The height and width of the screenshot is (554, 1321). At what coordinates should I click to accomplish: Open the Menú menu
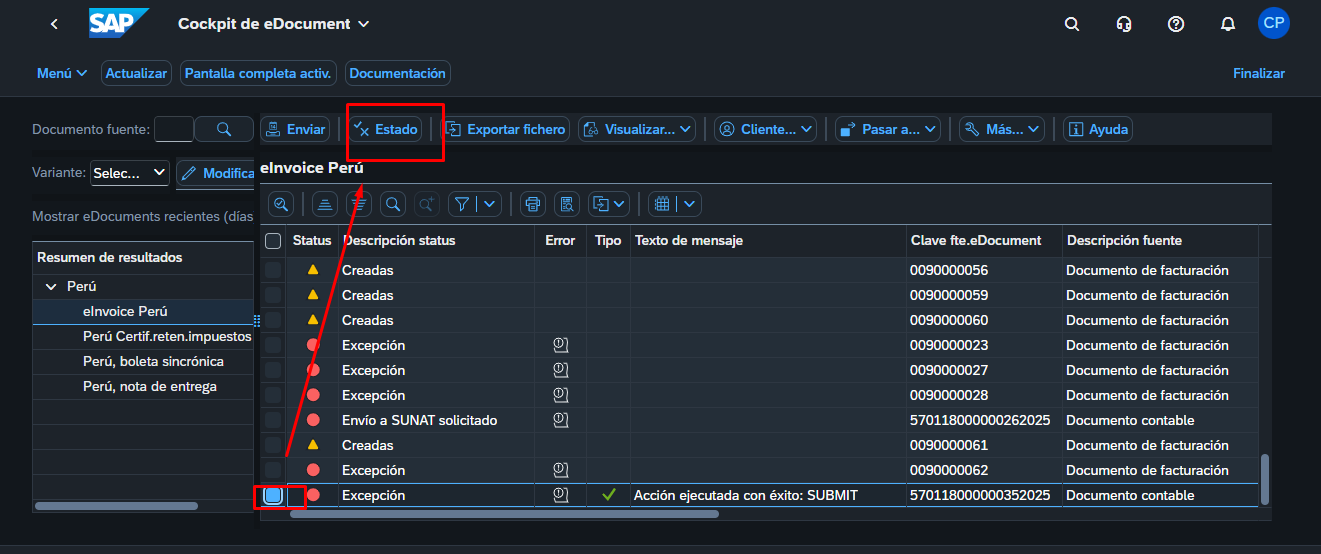(62, 73)
